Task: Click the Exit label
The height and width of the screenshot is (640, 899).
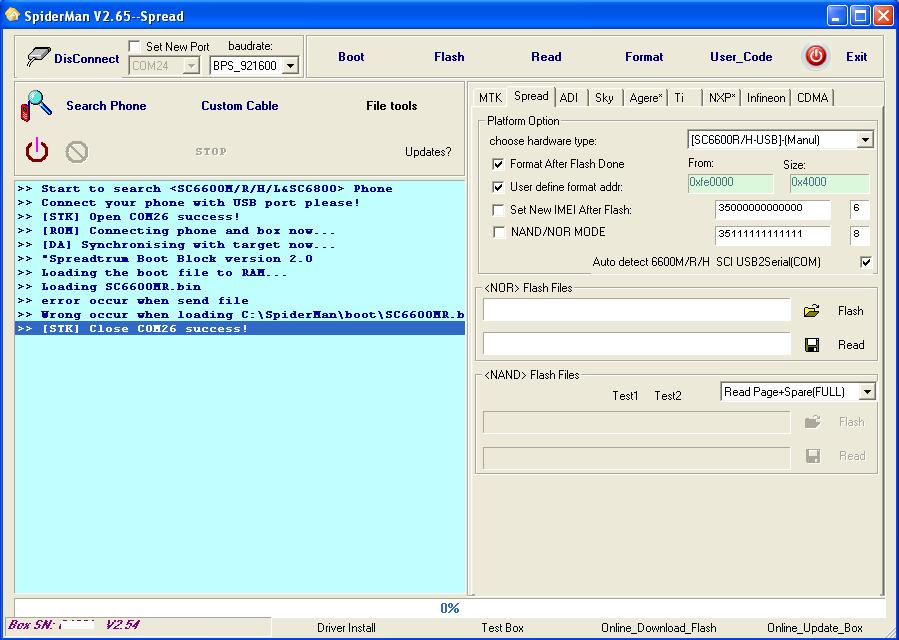Action: click(857, 57)
